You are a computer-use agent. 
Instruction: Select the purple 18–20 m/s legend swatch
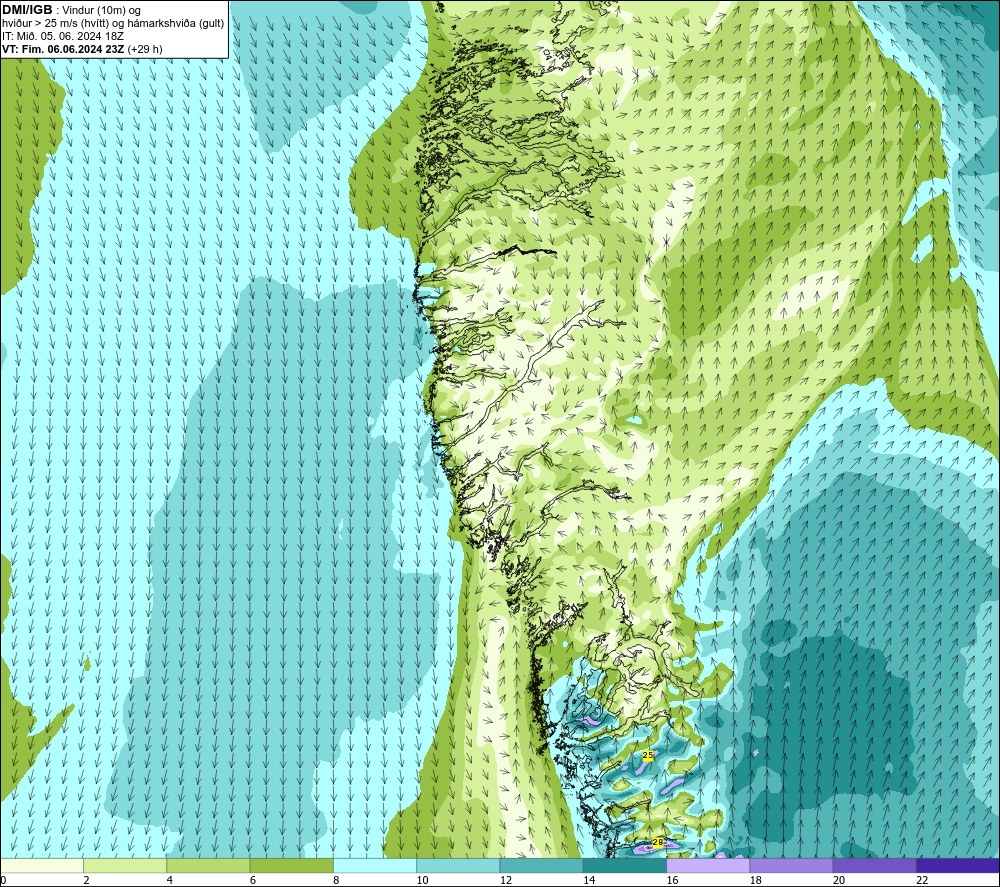pos(791,865)
